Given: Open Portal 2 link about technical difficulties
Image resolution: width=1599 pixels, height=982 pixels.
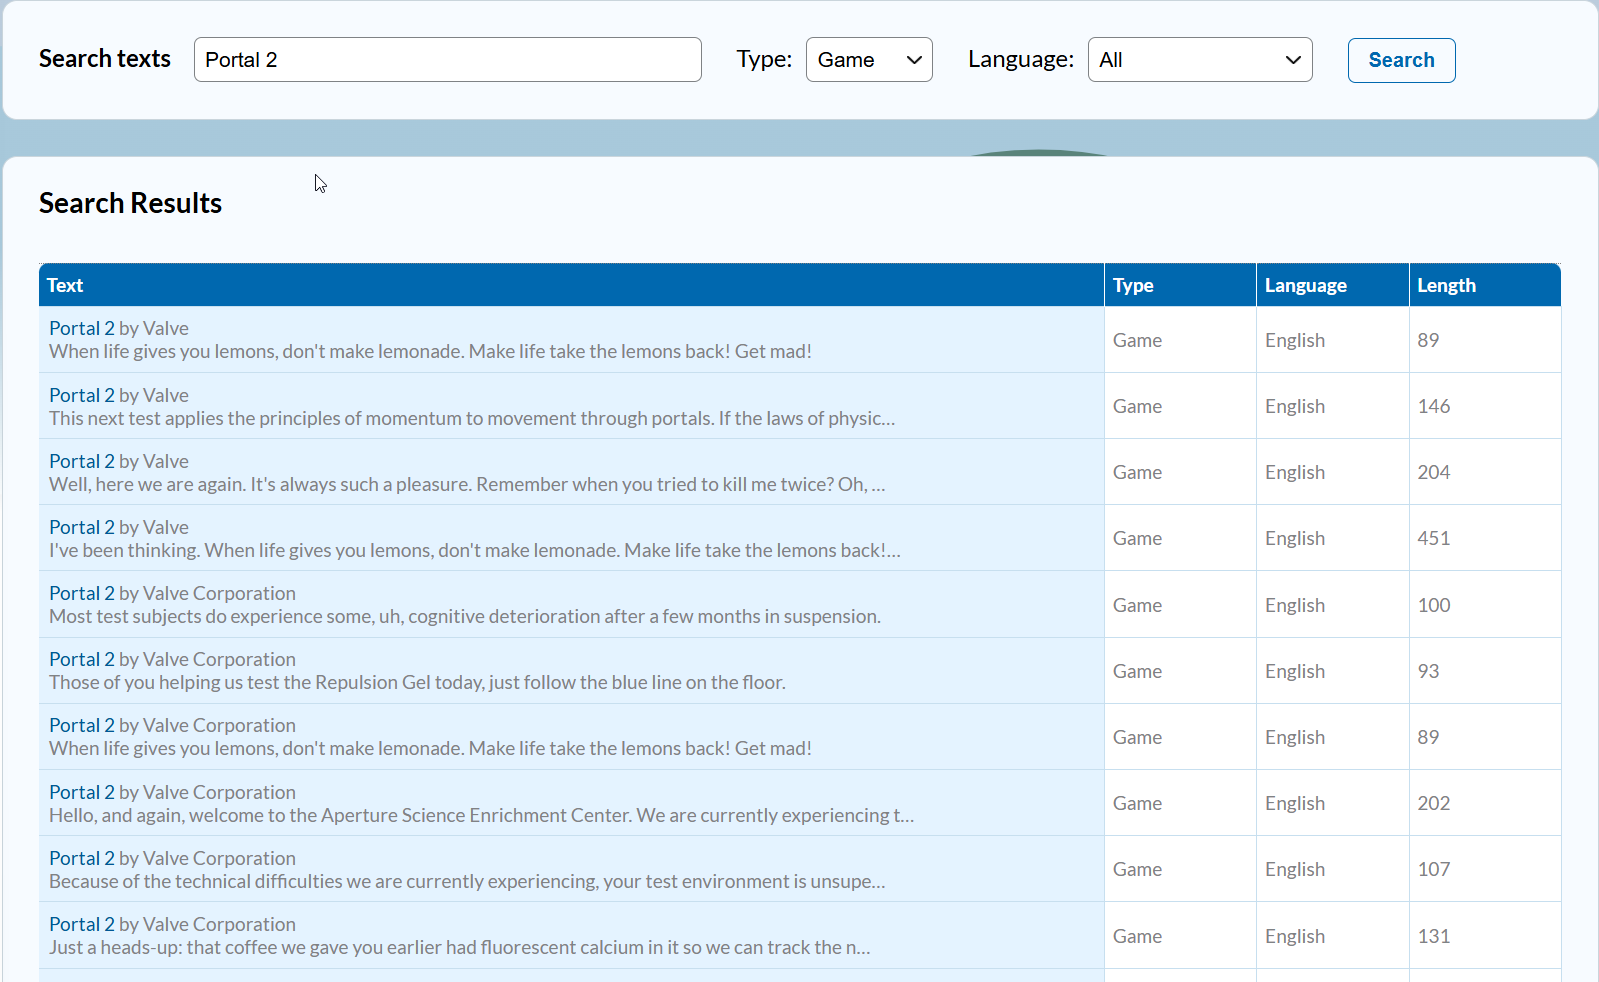Looking at the screenshot, I should click(82, 858).
